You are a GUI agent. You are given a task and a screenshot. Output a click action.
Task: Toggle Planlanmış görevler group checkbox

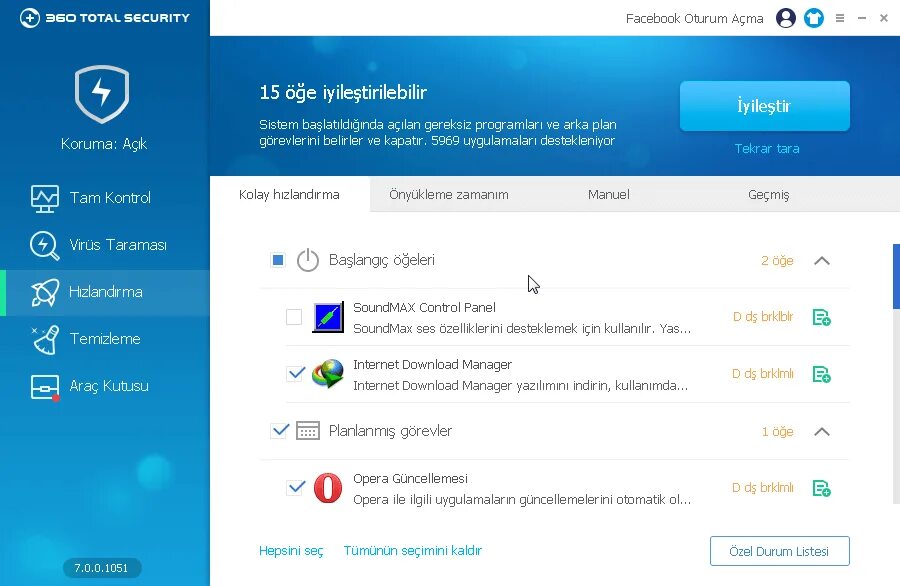[x=280, y=431]
